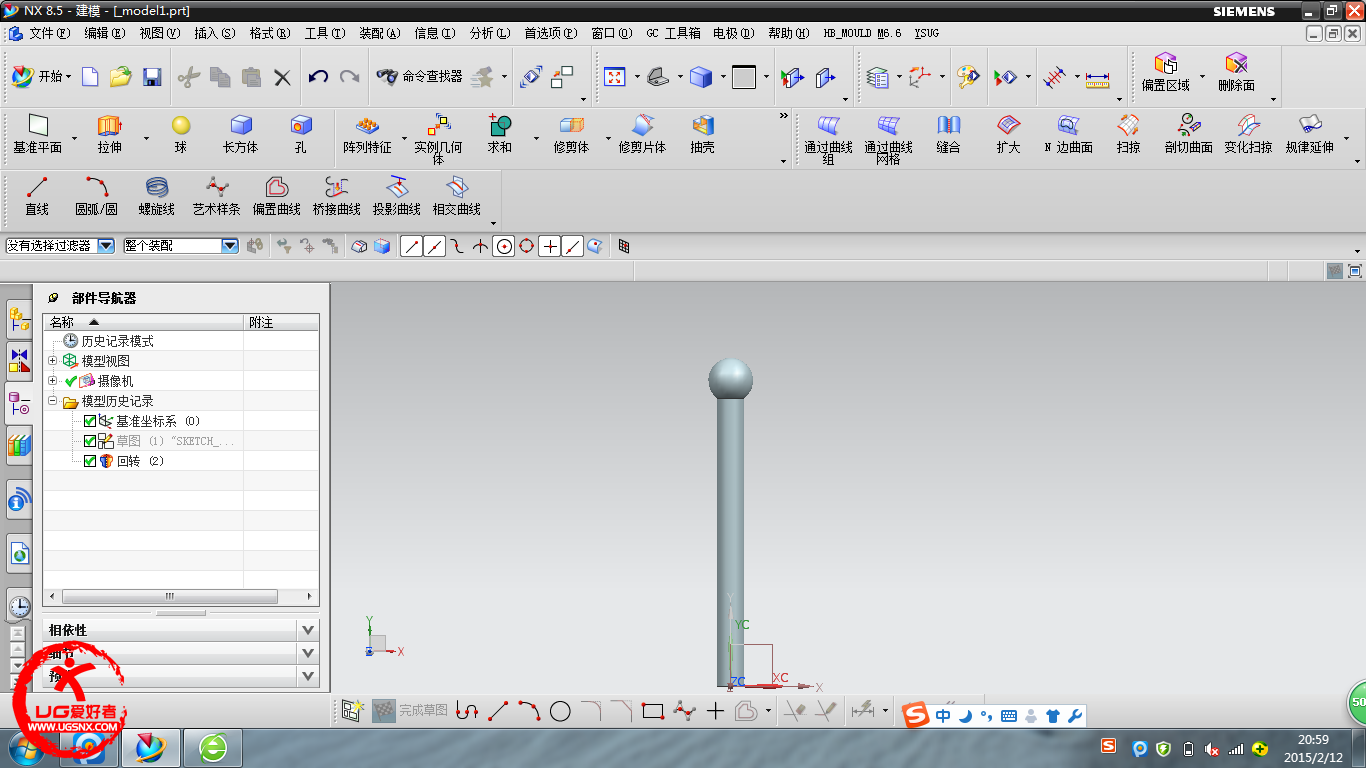Open the 分析 (Analysis) menu

coord(490,33)
